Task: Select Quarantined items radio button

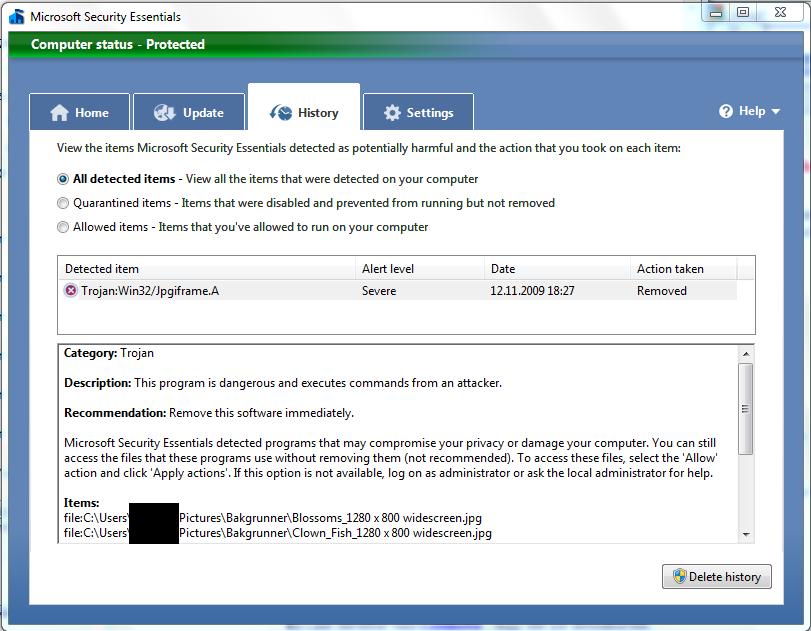Action: pyautogui.click(x=63, y=203)
